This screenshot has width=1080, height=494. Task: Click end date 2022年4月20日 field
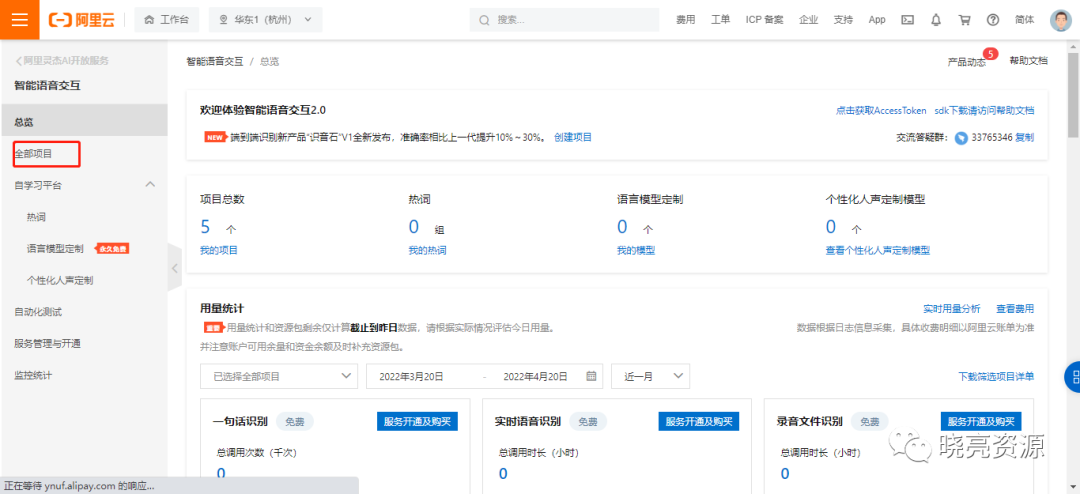tap(535, 376)
